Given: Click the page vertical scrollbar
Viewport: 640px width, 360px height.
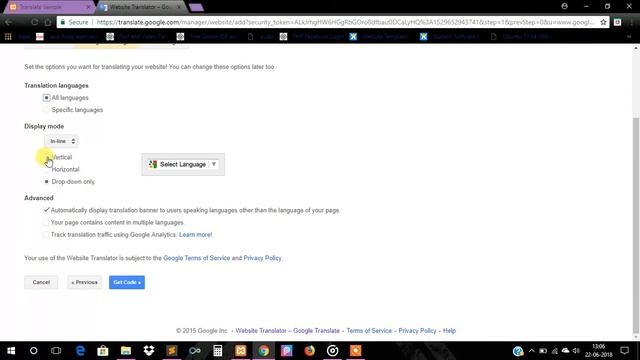Looking at the screenshot, I should click(x=636, y=224).
